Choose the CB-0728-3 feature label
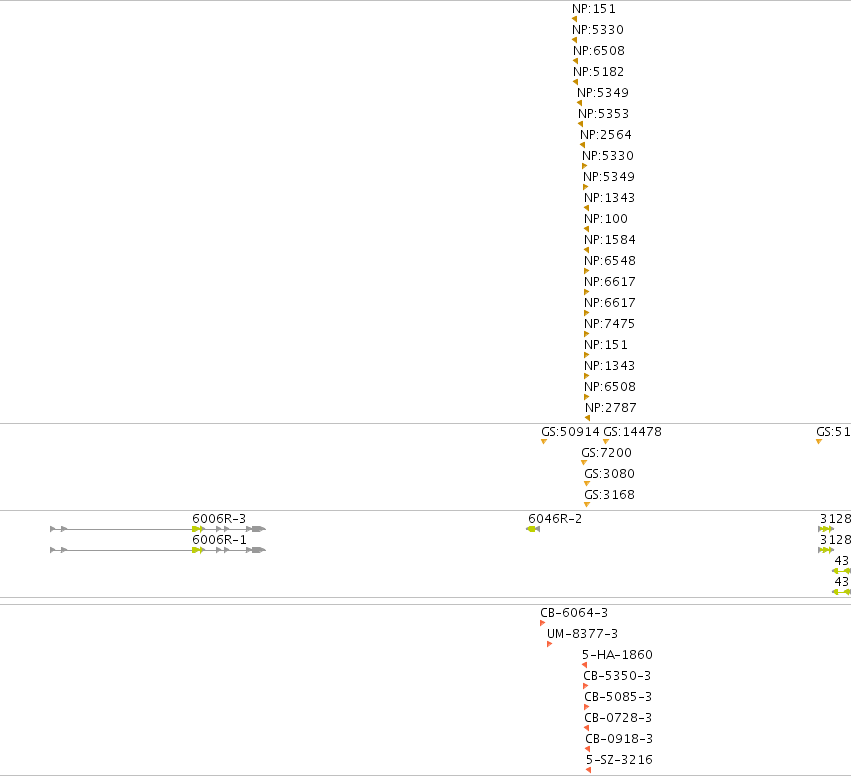Screen dimensions: 851x776 (618, 718)
